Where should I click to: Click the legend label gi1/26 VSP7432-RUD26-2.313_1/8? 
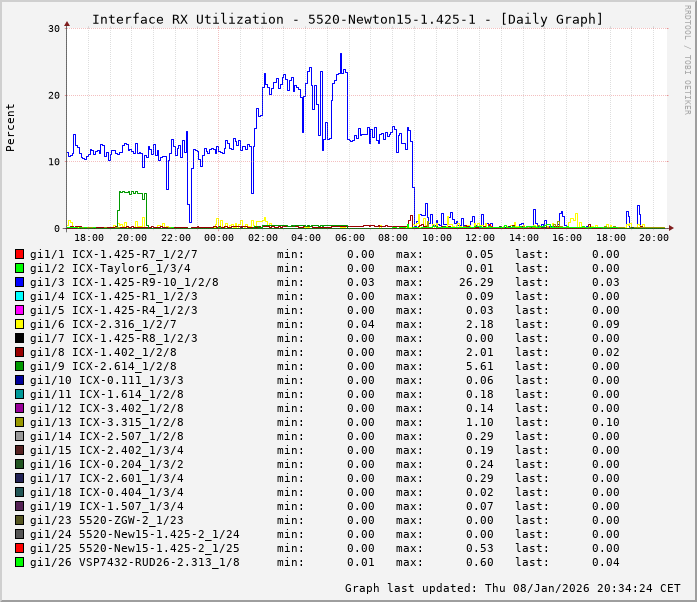pyautogui.click(x=135, y=562)
